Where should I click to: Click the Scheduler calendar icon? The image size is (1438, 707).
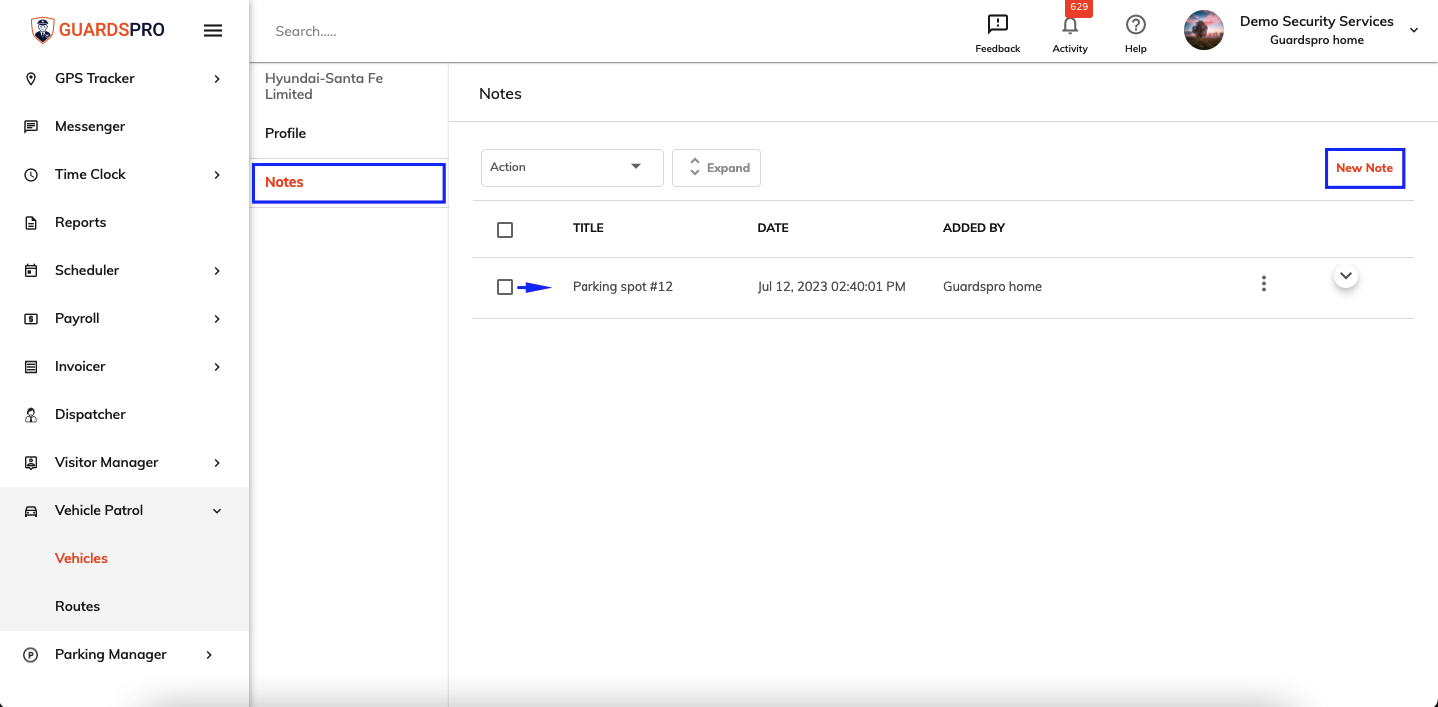[x=31, y=270]
